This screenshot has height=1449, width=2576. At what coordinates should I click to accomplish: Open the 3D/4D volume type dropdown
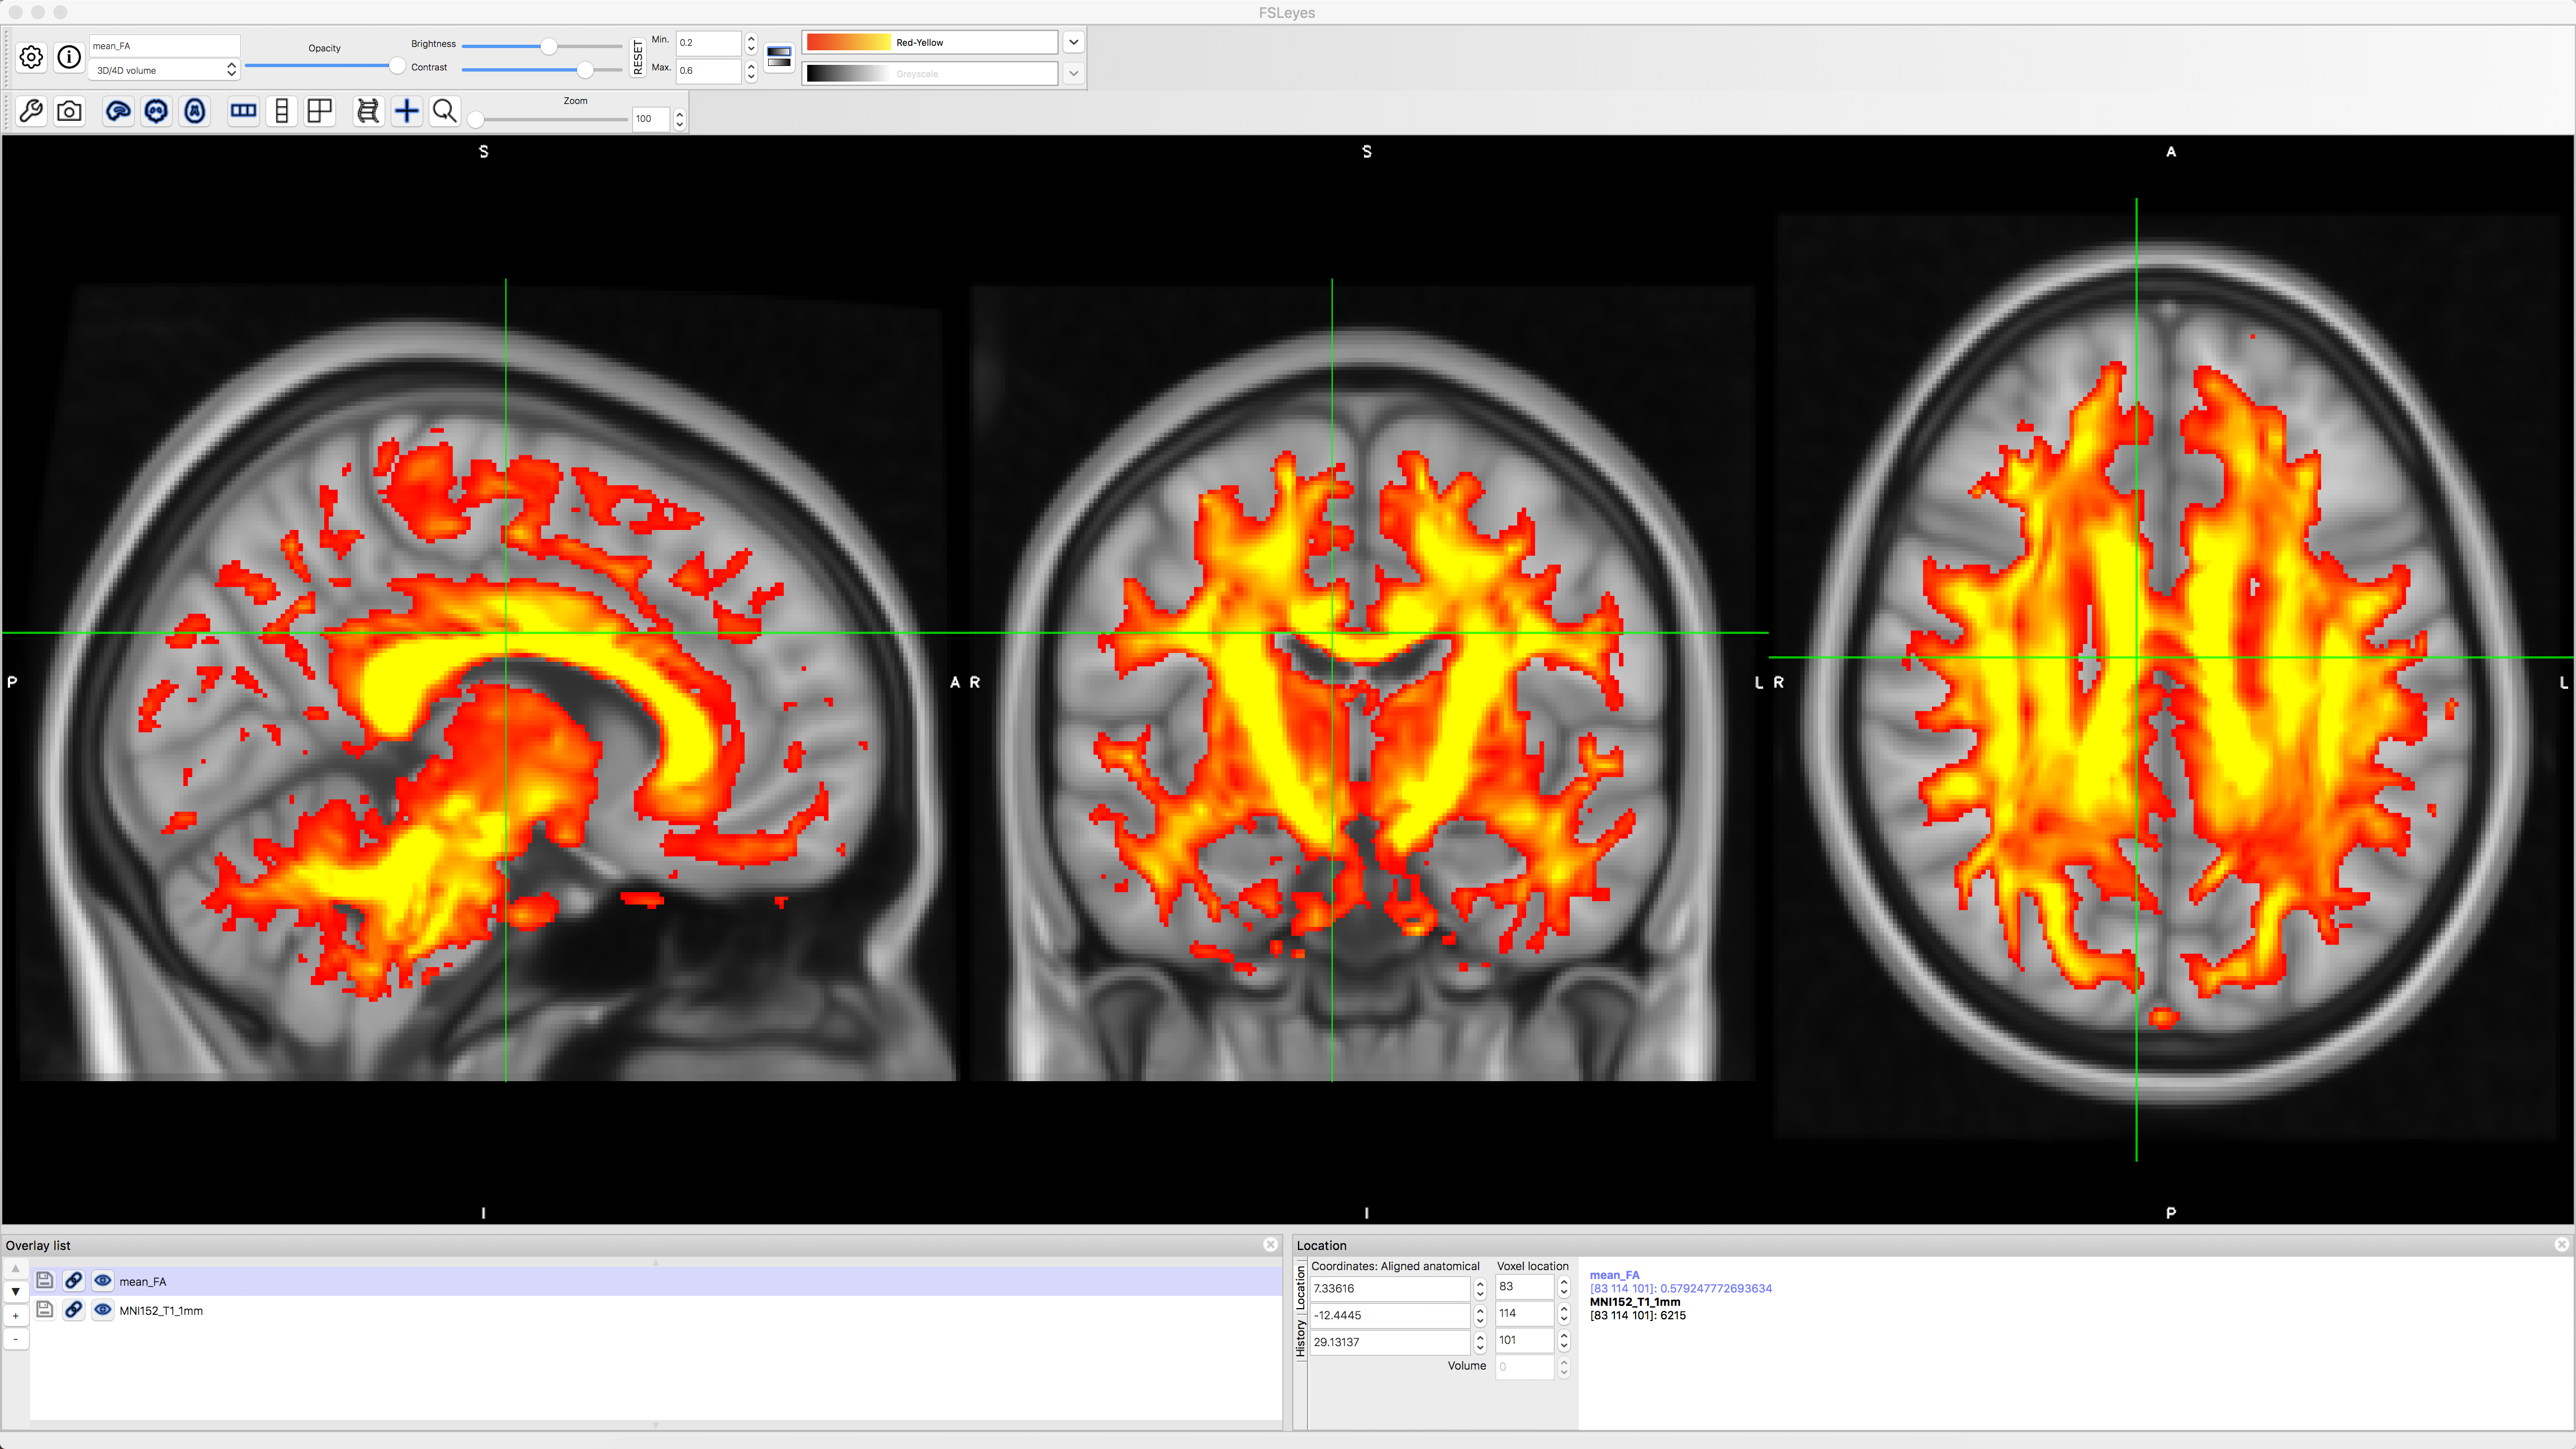point(164,70)
